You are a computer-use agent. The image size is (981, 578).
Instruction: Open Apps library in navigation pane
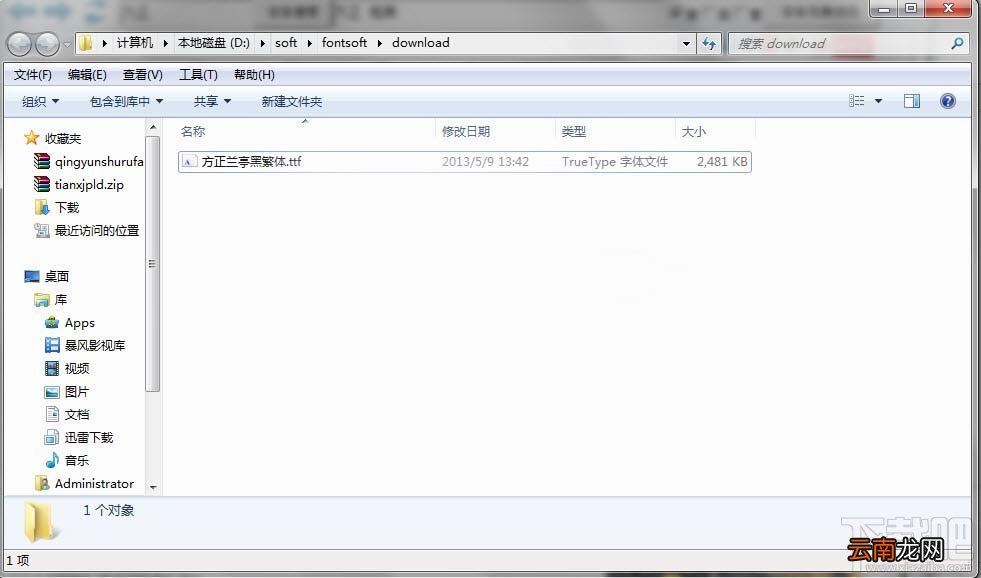pyautogui.click(x=79, y=323)
